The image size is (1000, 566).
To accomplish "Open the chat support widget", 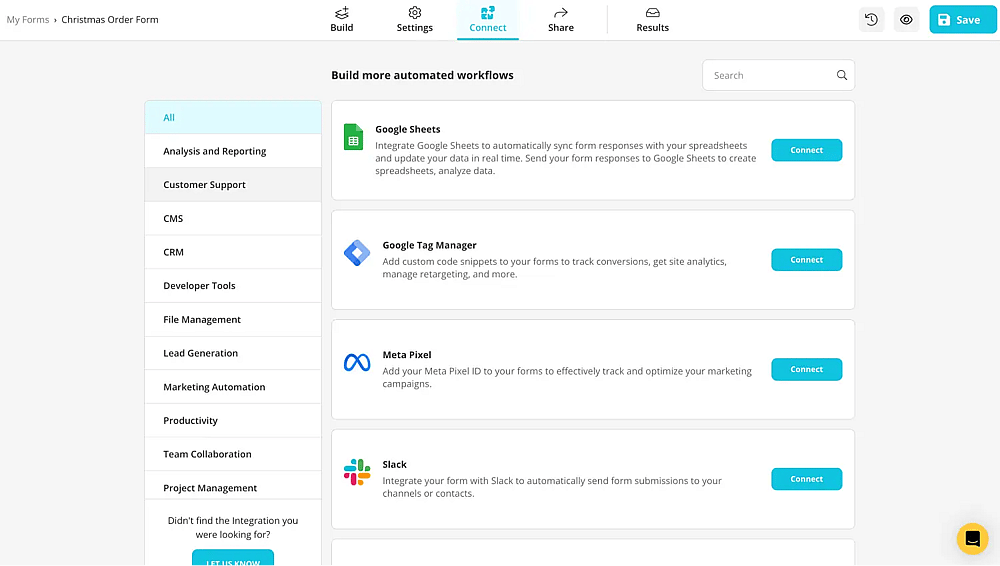I will tap(972, 539).
